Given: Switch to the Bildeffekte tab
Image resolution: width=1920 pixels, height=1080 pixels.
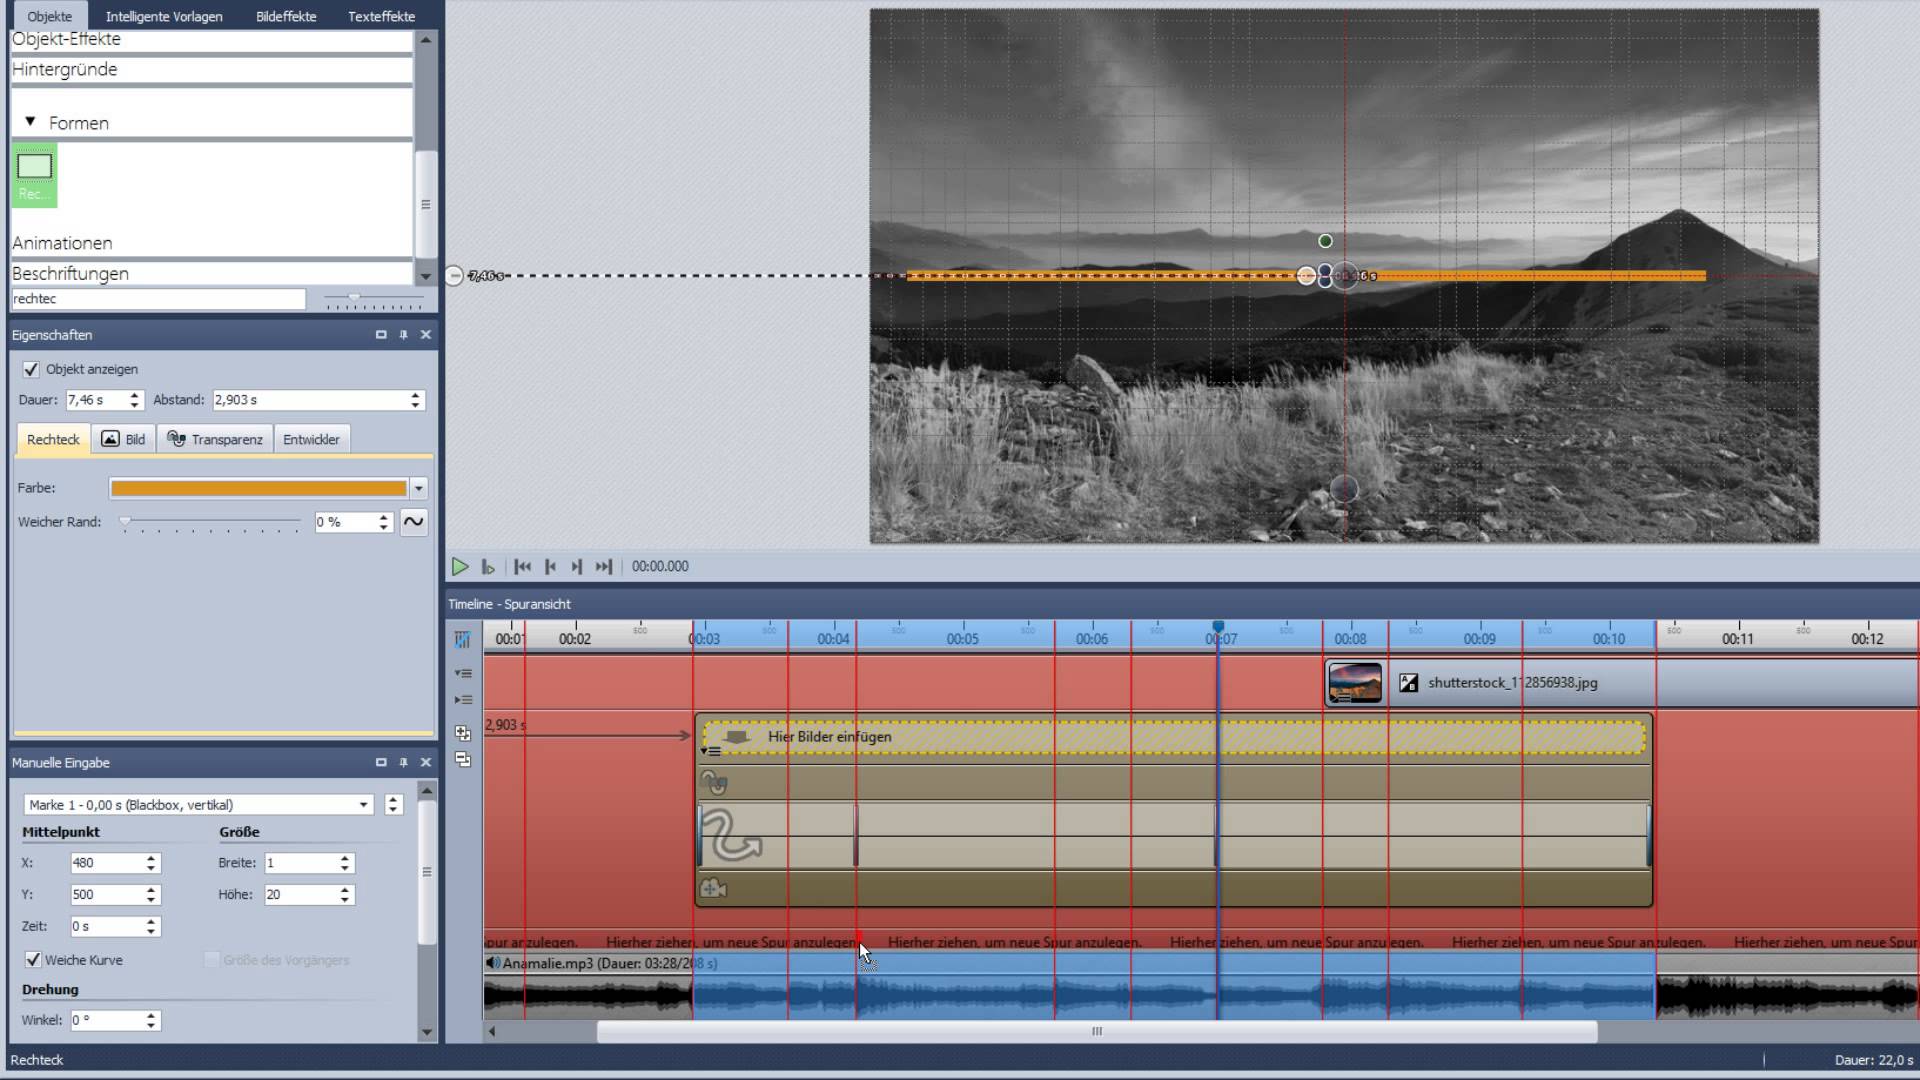Looking at the screenshot, I should 286,16.
